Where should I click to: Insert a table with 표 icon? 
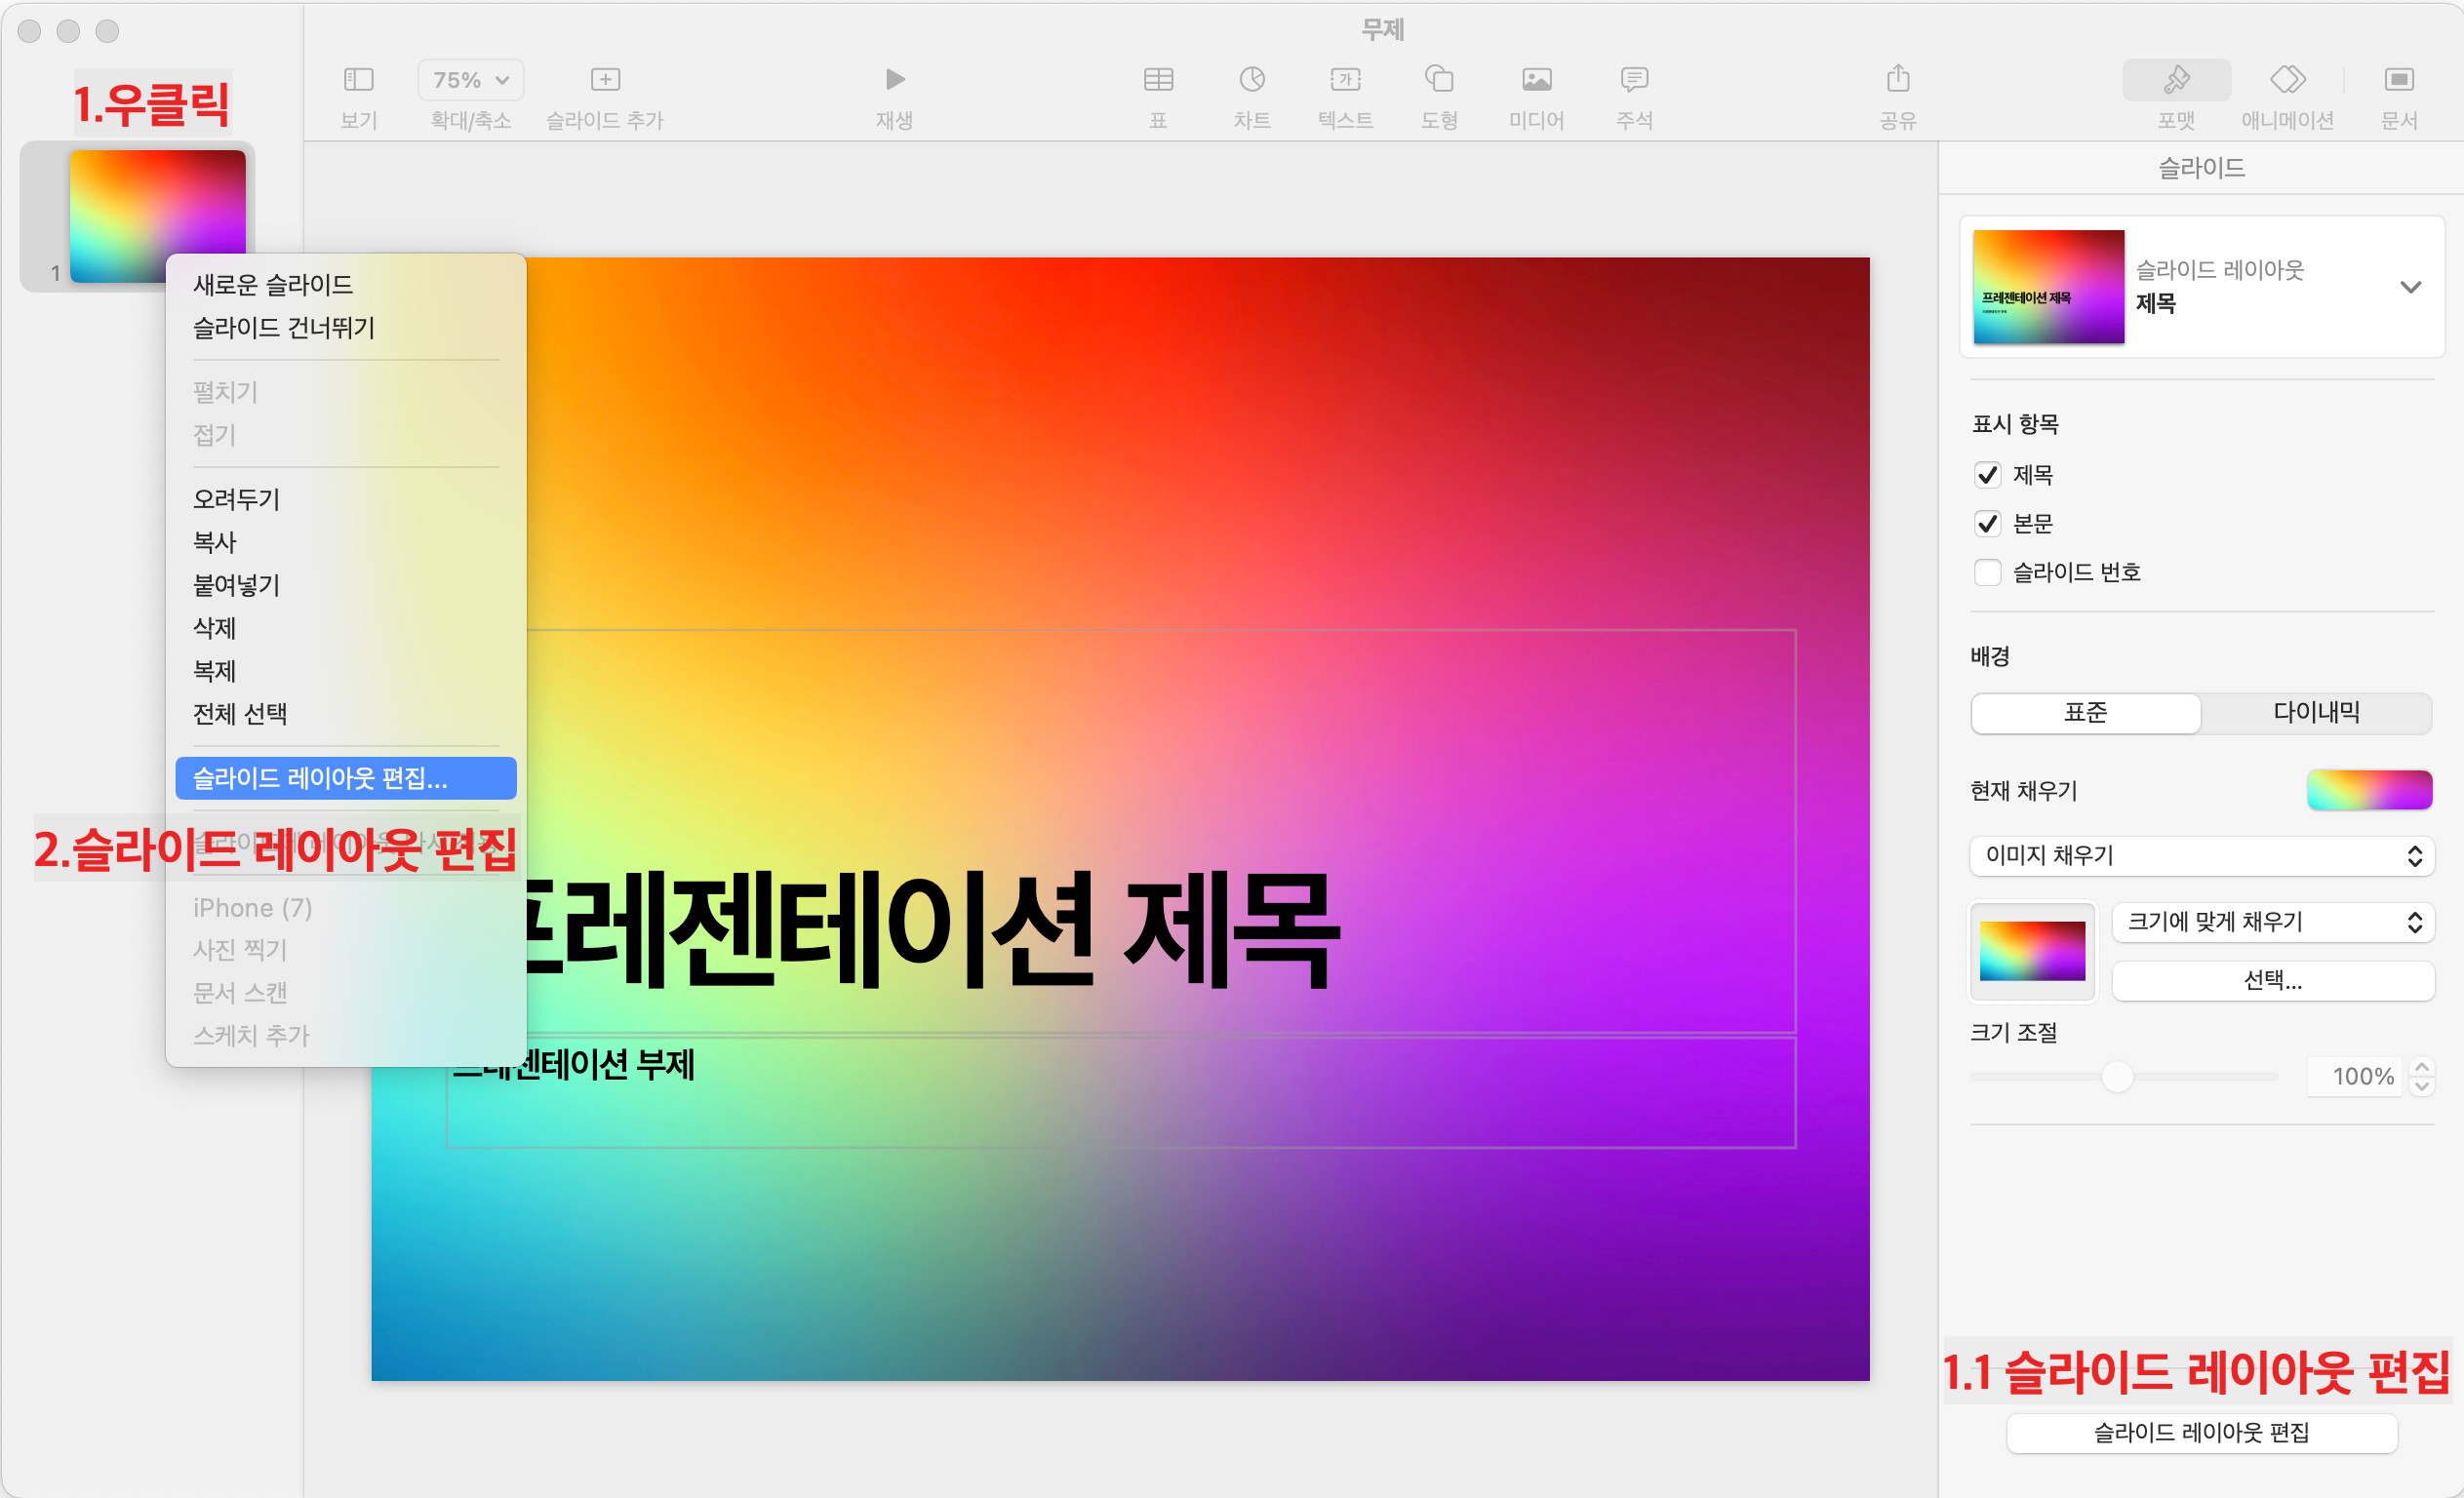click(x=1158, y=79)
